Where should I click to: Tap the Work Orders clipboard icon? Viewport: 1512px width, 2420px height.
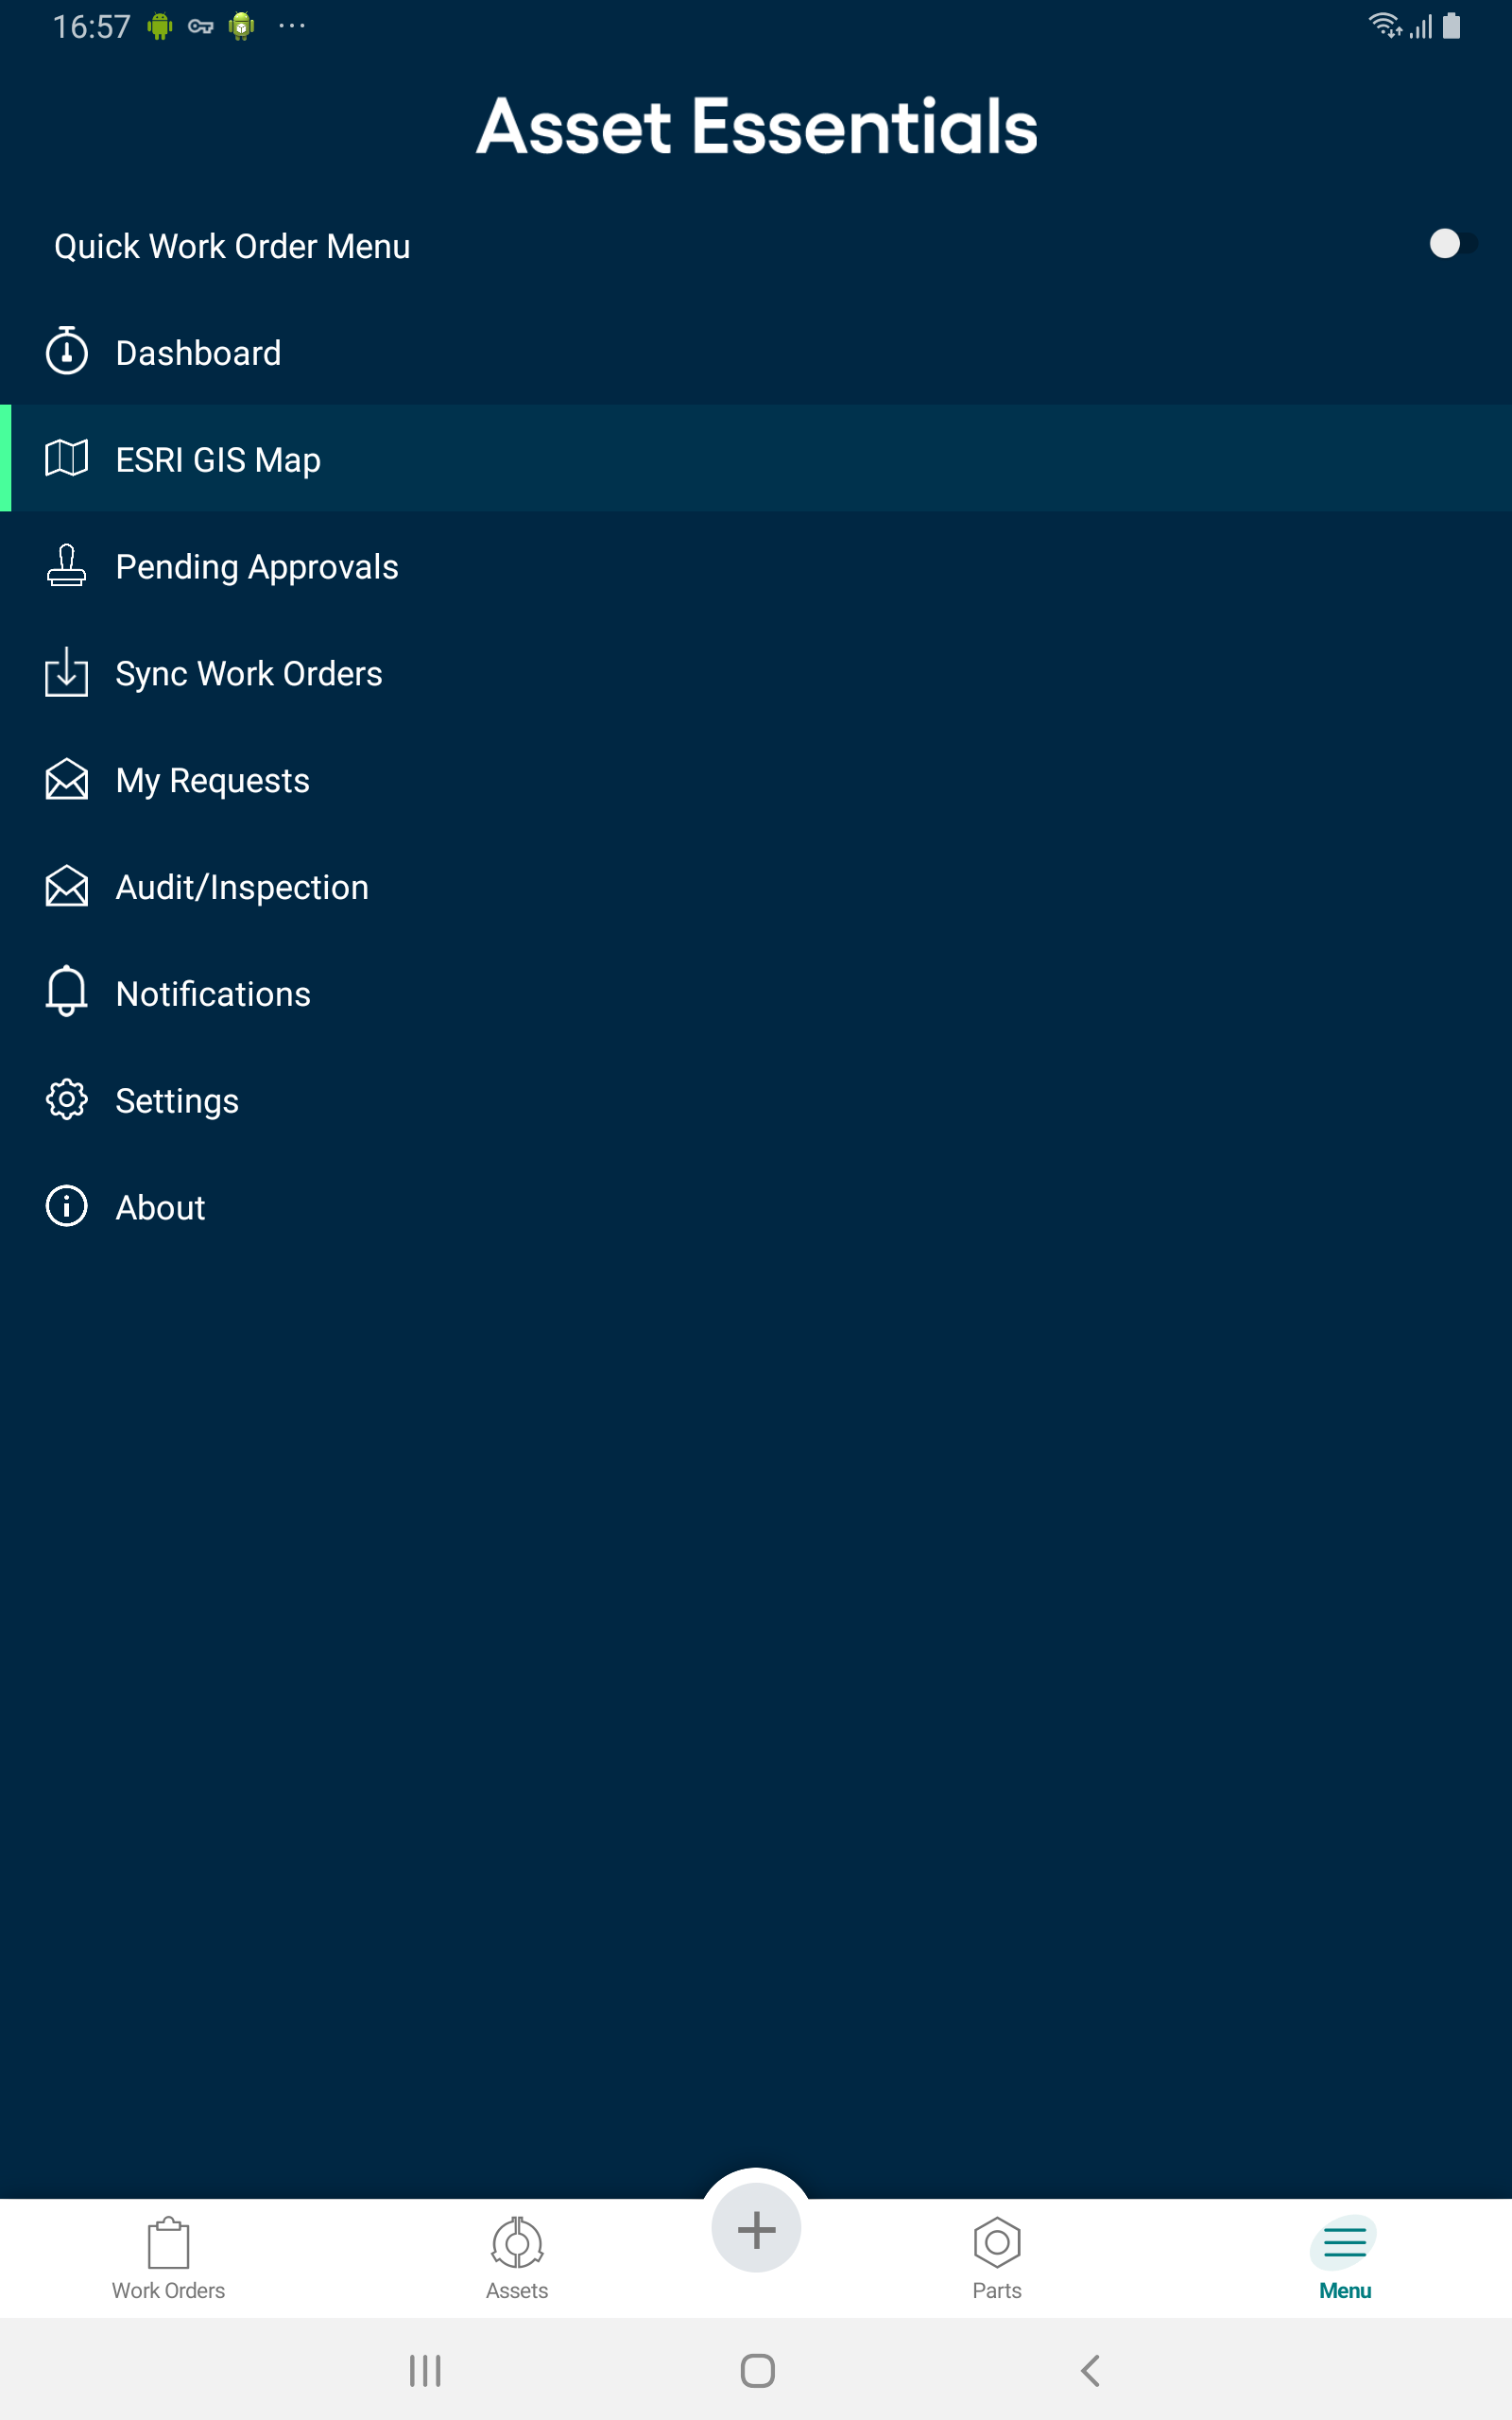point(169,2243)
